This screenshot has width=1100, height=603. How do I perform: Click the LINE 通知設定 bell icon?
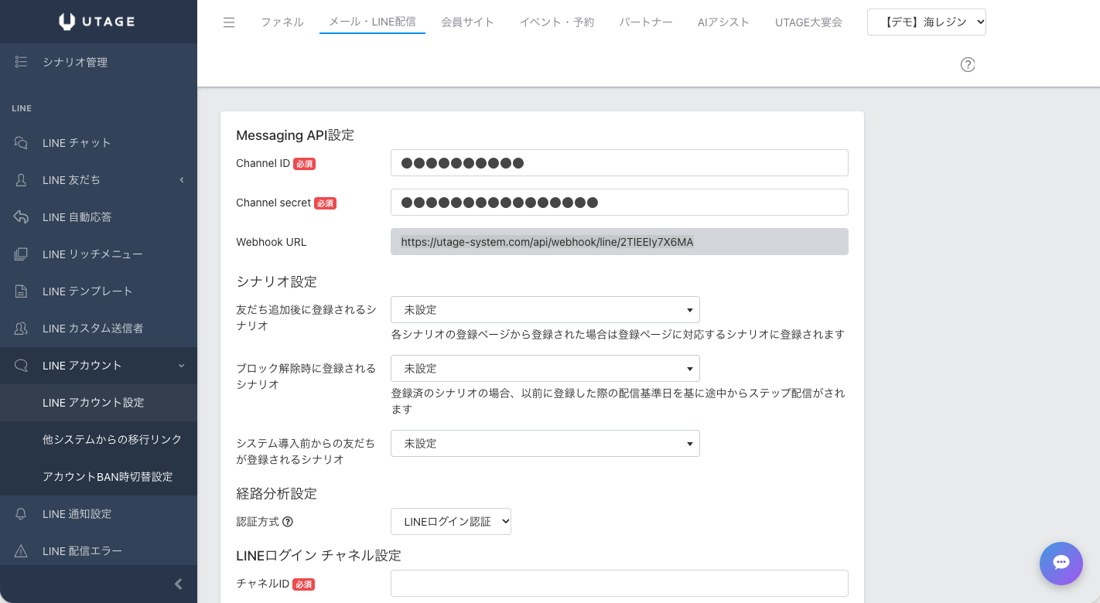pos(21,514)
